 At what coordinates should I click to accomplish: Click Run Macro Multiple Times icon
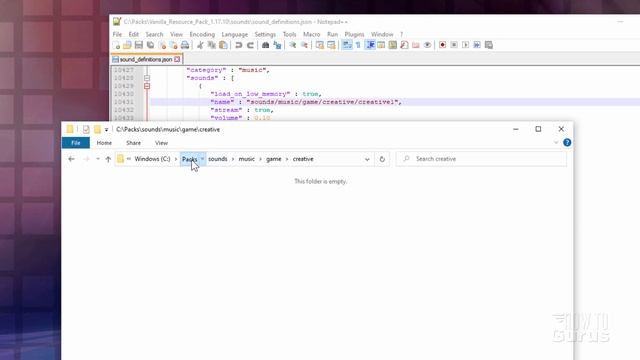pos(477,45)
